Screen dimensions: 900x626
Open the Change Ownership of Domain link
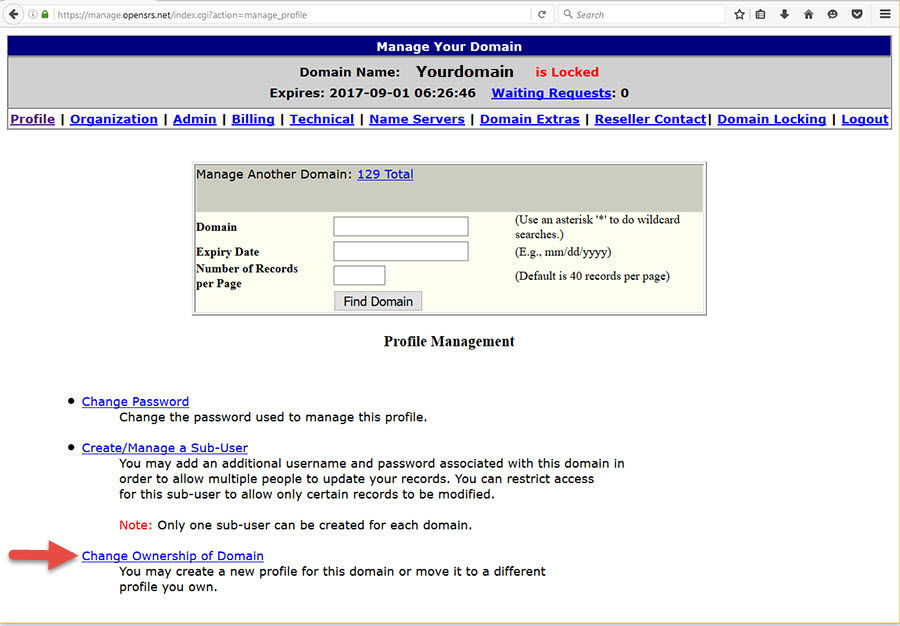(x=172, y=556)
